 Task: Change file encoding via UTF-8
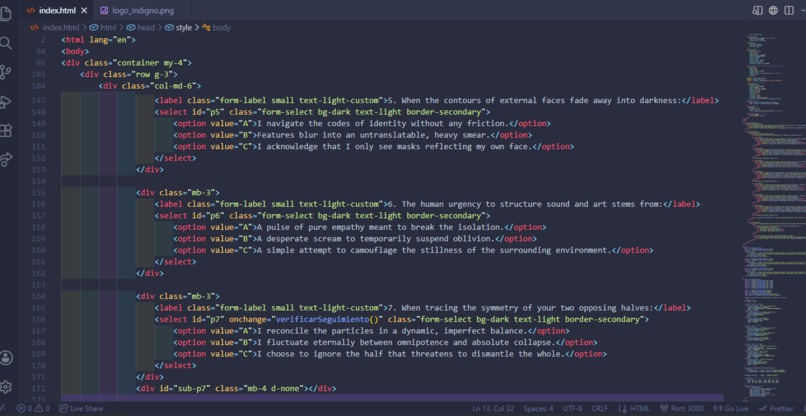(572, 408)
